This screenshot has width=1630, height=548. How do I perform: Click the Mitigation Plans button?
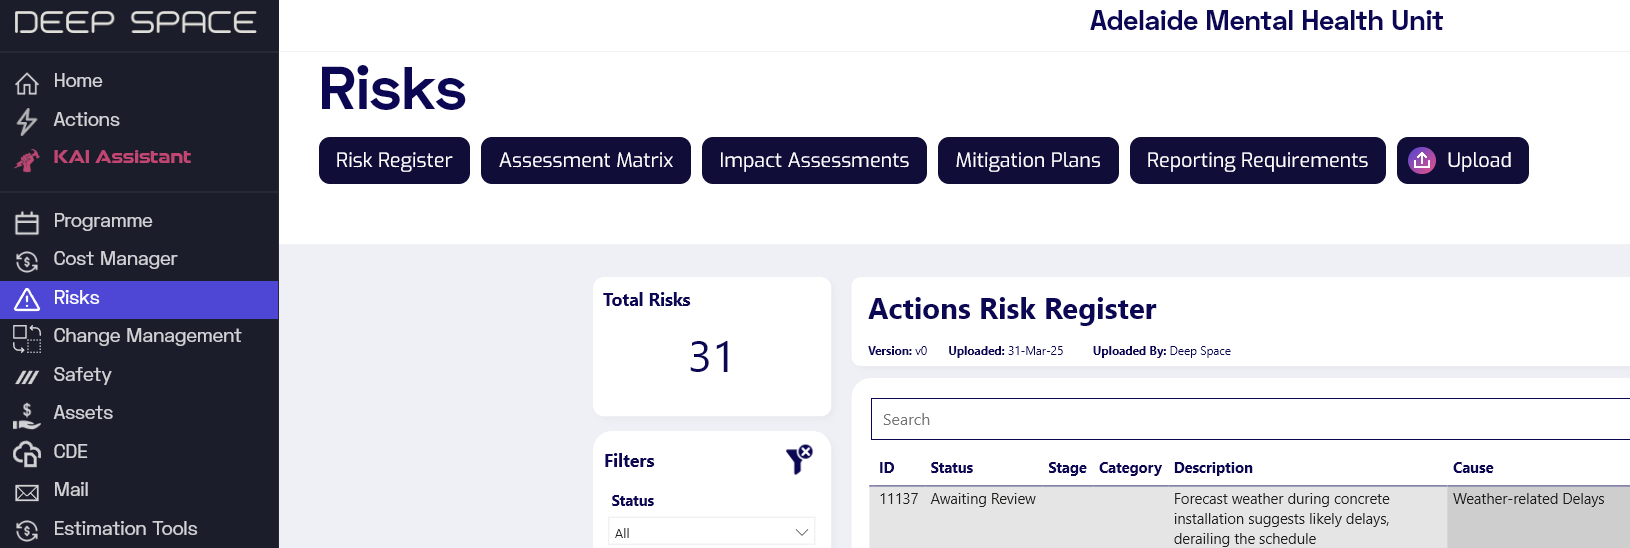pos(1028,160)
